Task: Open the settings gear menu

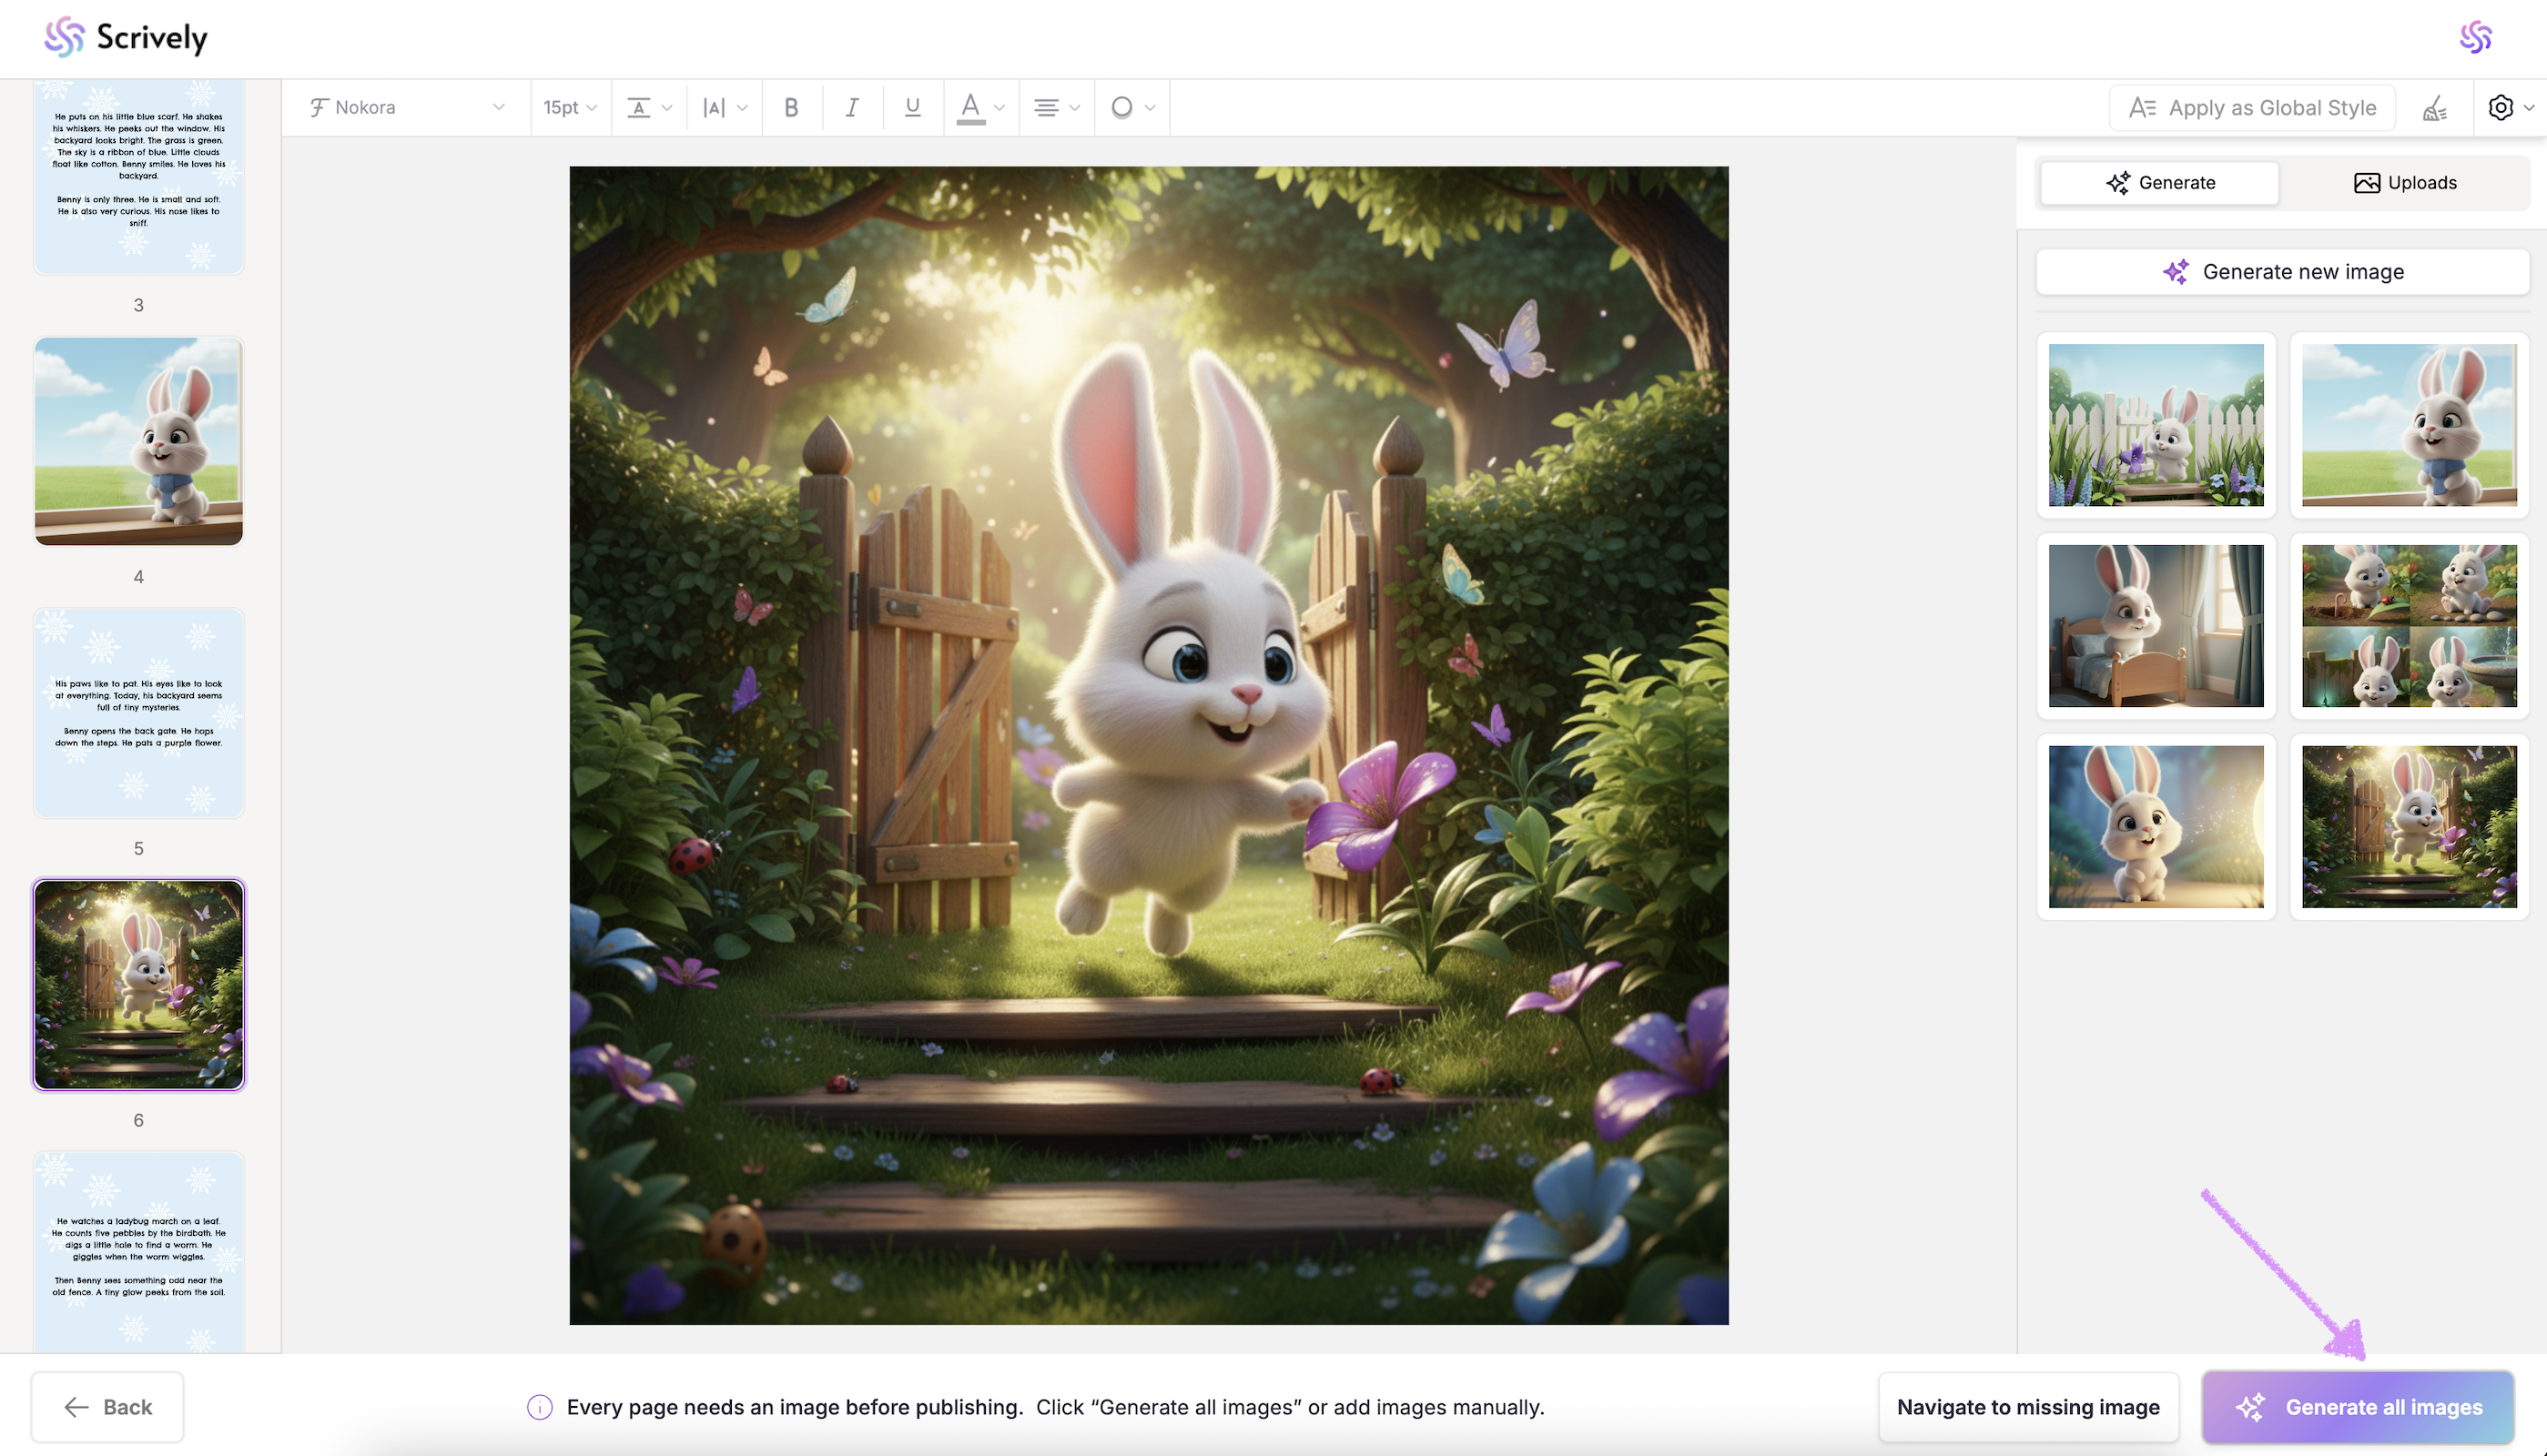Action: [2509, 108]
